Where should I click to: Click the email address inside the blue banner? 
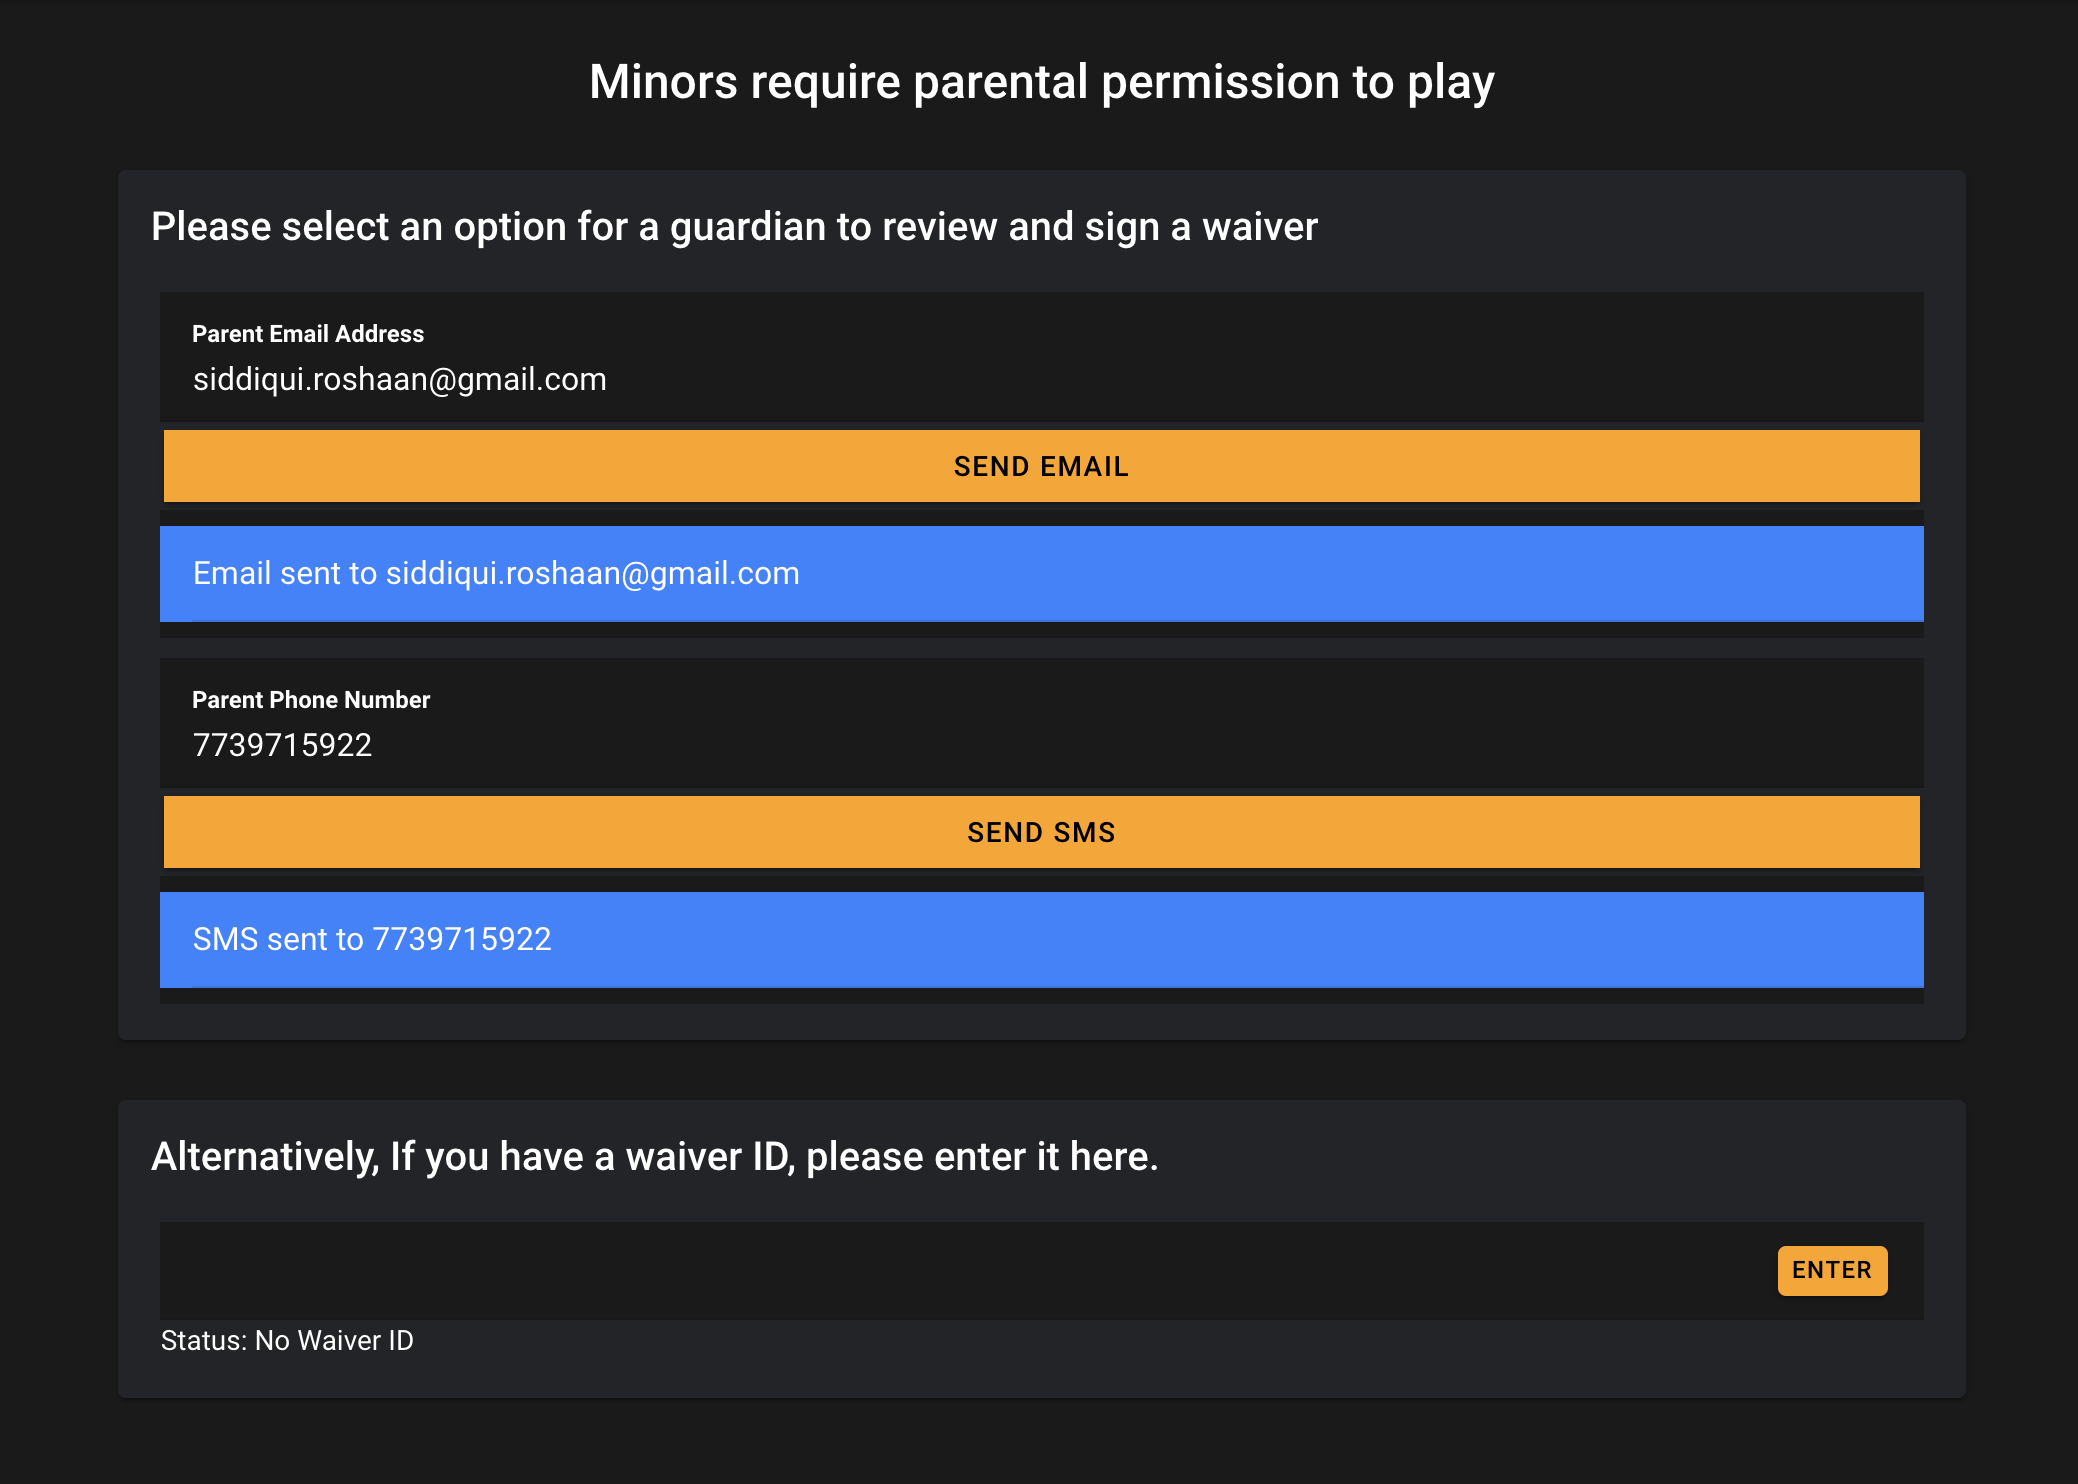(593, 574)
